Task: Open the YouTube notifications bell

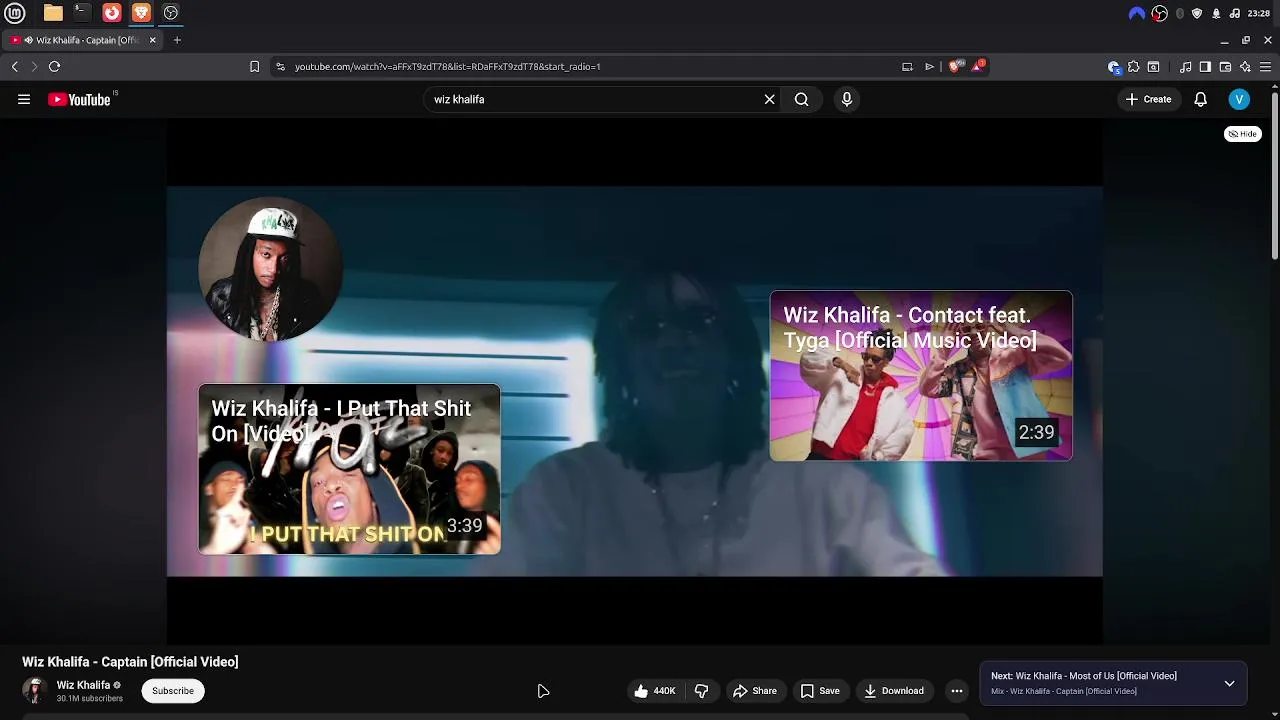Action: (x=1201, y=99)
